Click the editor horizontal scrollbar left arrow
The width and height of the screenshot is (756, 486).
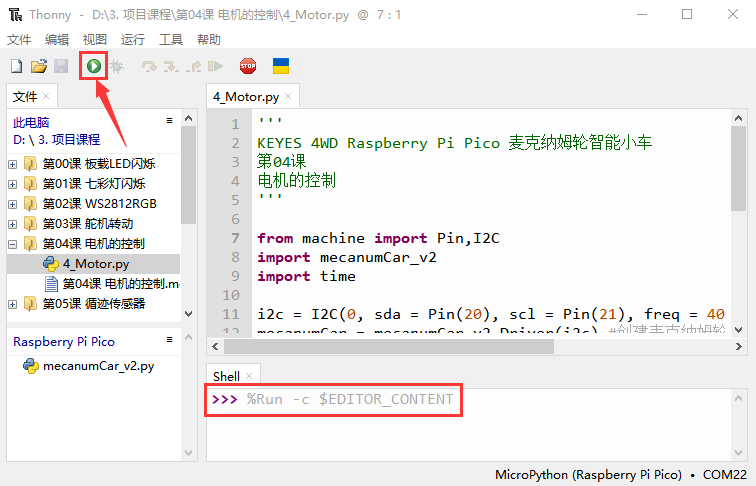[x=215, y=346]
